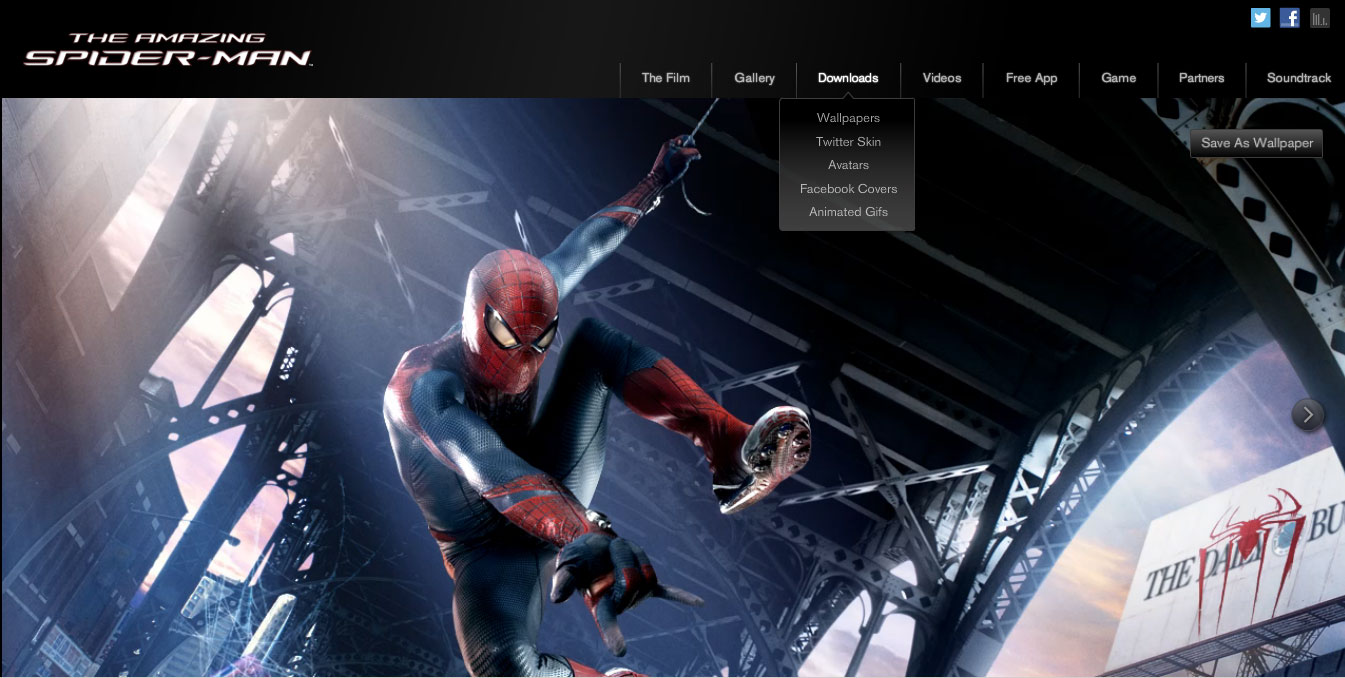Open The Film menu item
This screenshot has height=678, width=1345.
[x=666, y=78]
